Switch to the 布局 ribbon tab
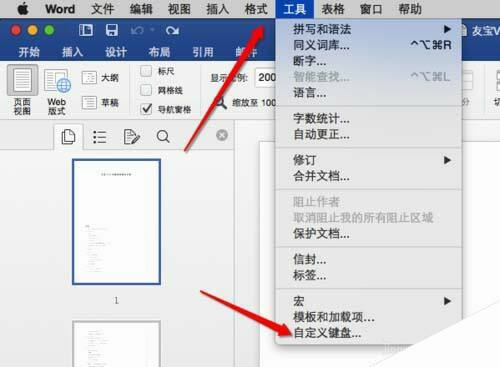This screenshot has width=500, height=367. point(159,52)
